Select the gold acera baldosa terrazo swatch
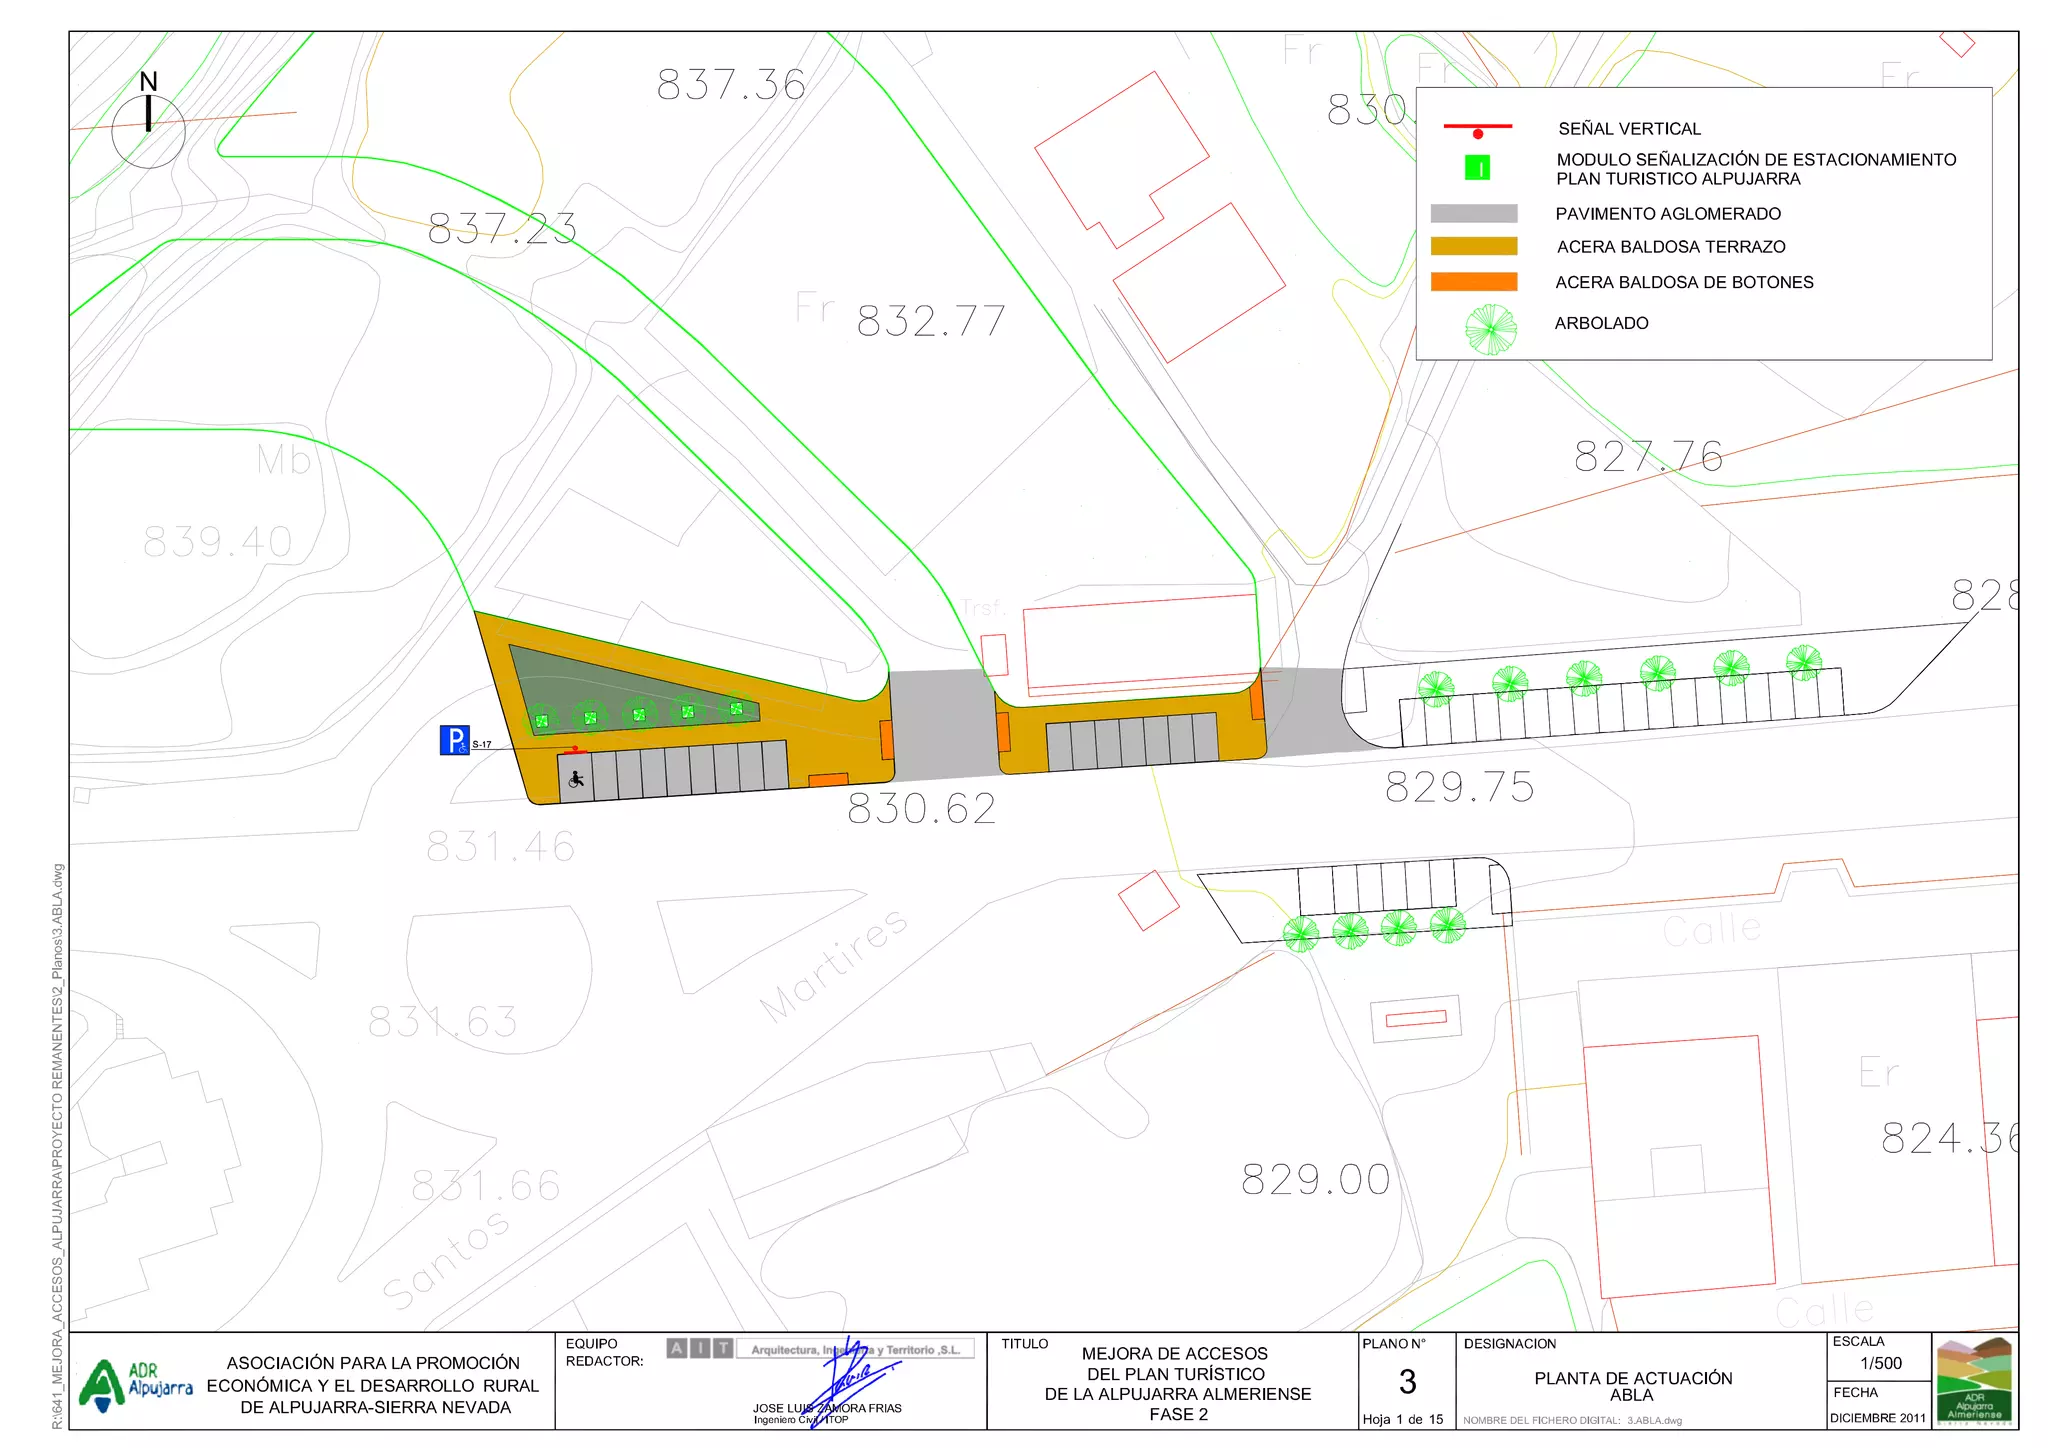 pos(1473,247)
